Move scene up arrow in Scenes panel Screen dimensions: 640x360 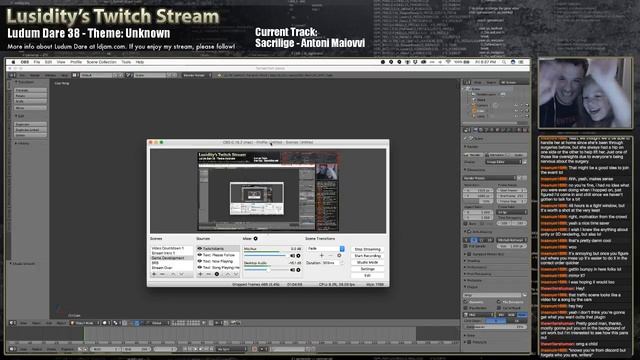173,274
